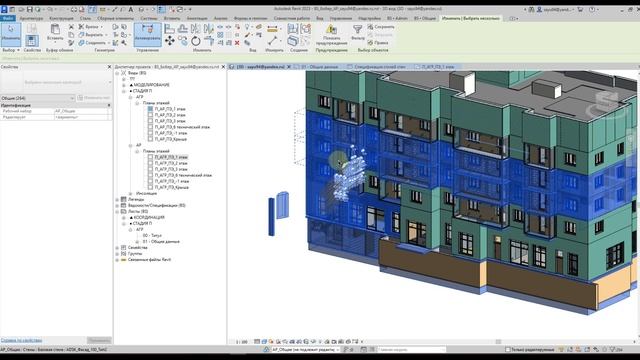640x360 pixels.
Task: Switch to the Совместная работа ribbon tab
Action: (x=292, y=18)
